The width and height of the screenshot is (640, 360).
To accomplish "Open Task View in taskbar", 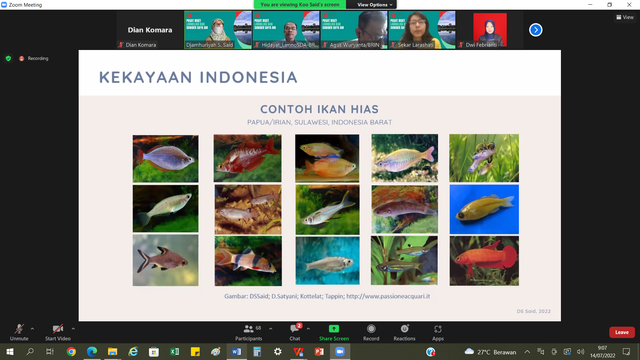I will coord(50,351).
